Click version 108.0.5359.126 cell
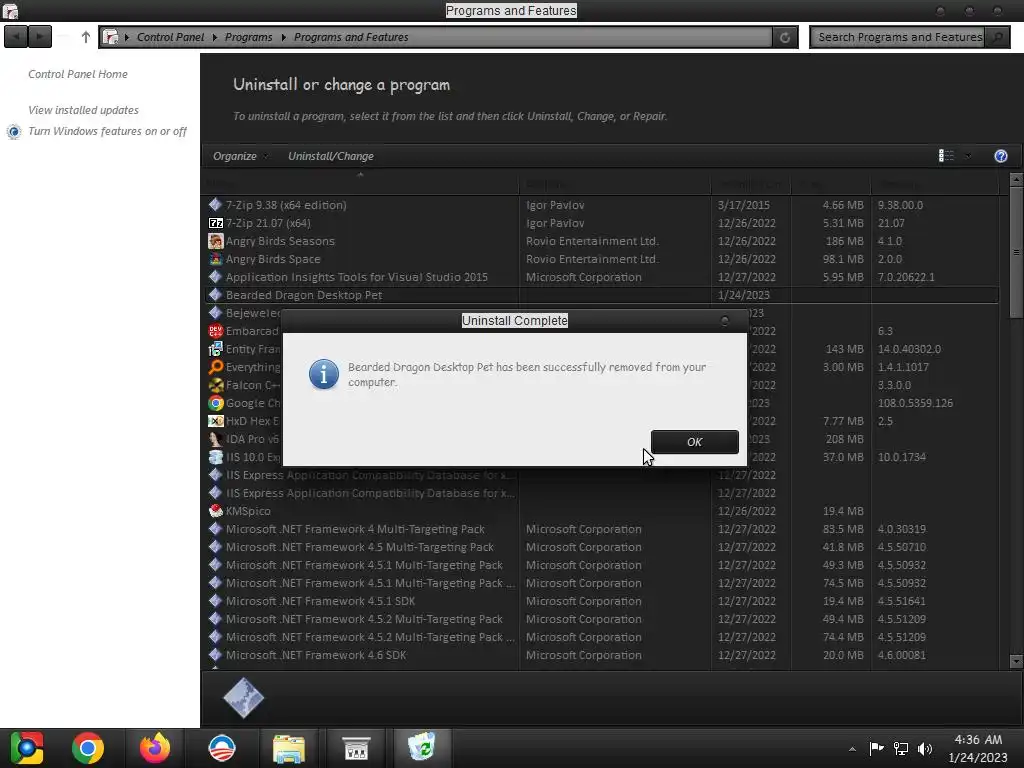 point(915,403)
